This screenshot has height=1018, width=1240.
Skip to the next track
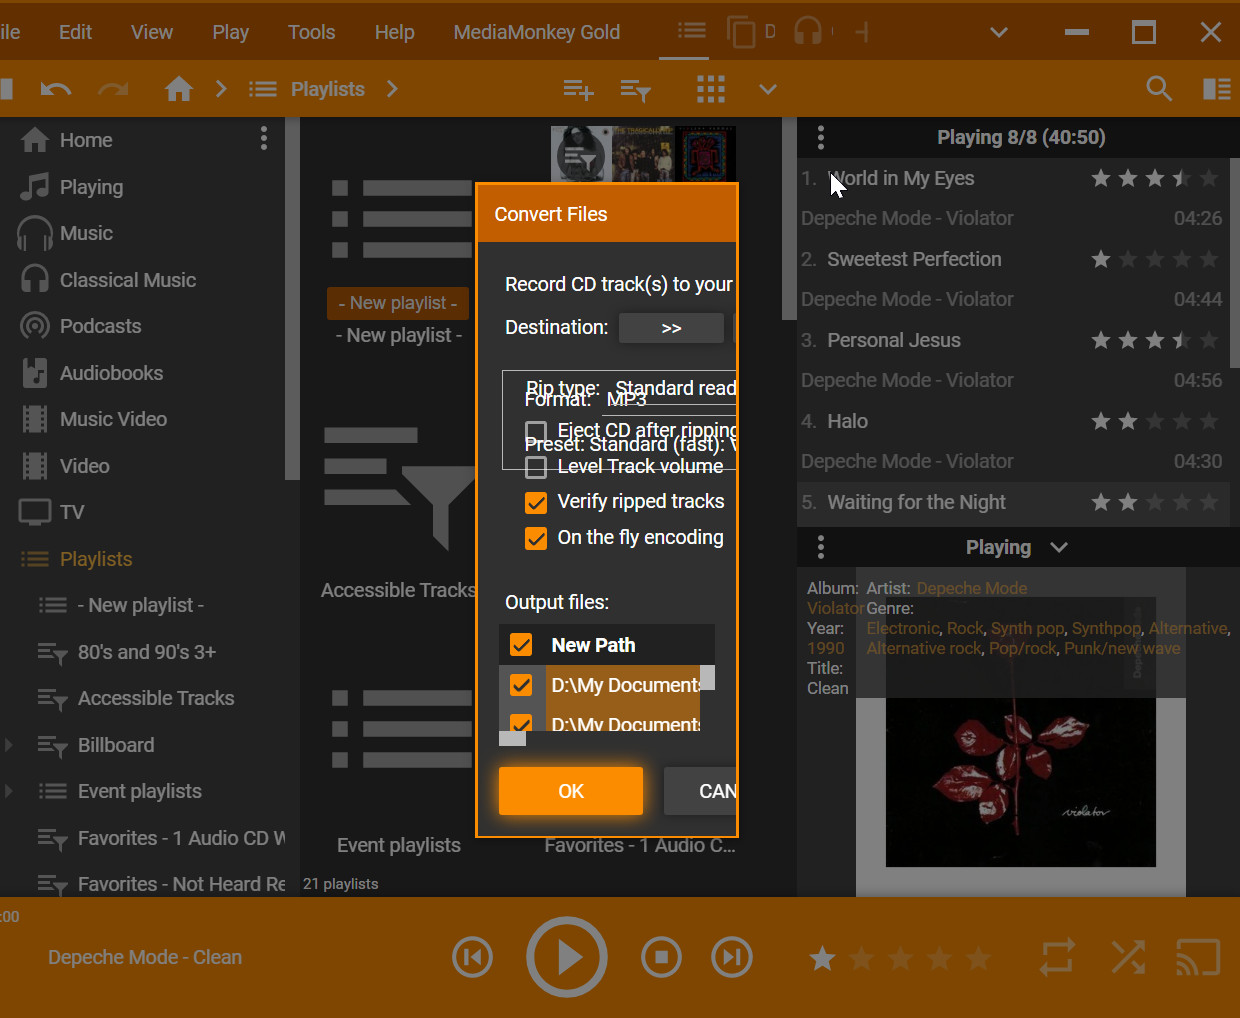(x=731, y=957)
